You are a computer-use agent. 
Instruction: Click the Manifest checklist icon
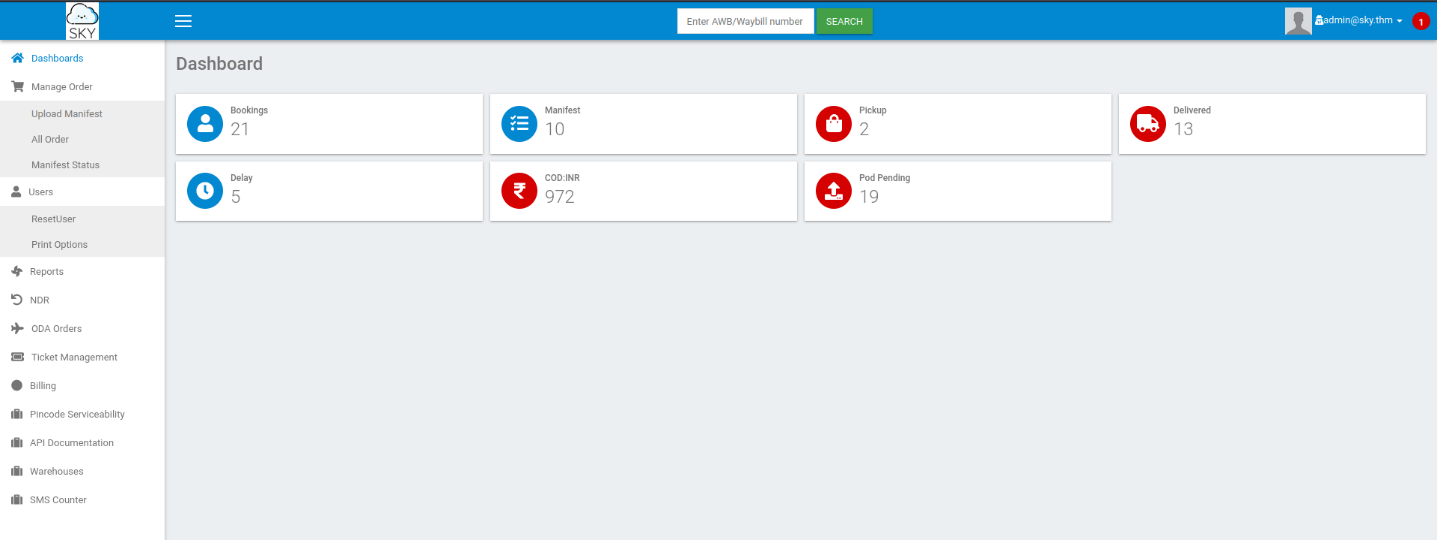coord(519,124)
